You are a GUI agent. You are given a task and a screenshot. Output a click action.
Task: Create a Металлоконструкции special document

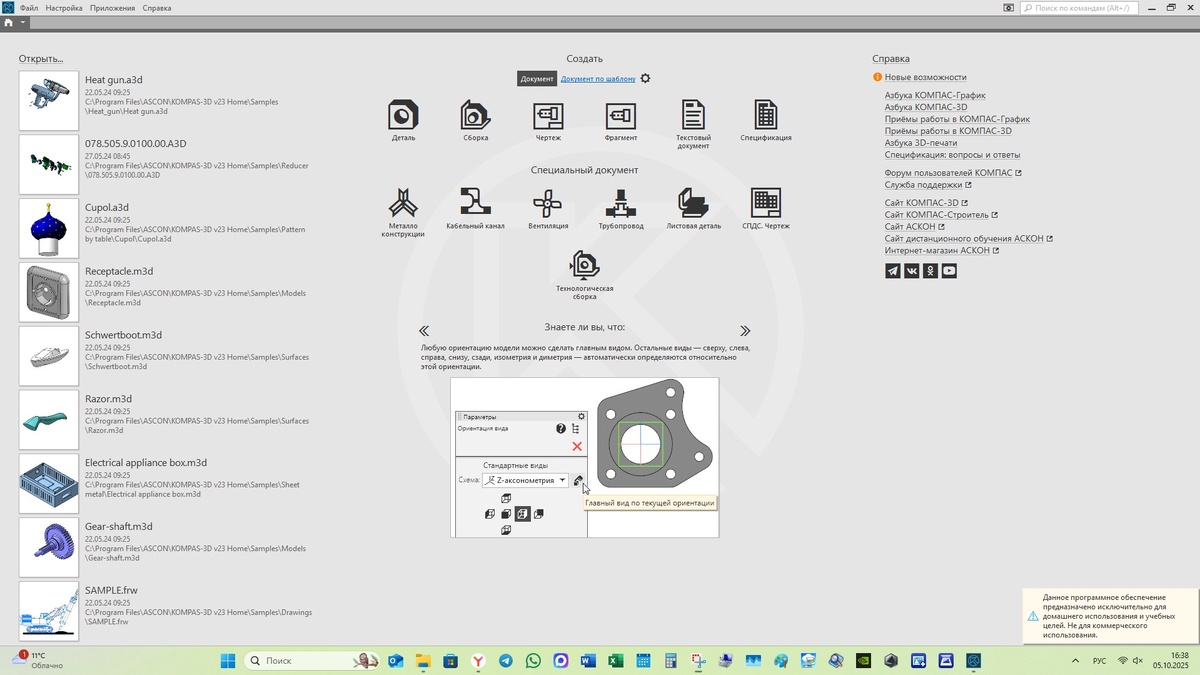click(403, 211)
